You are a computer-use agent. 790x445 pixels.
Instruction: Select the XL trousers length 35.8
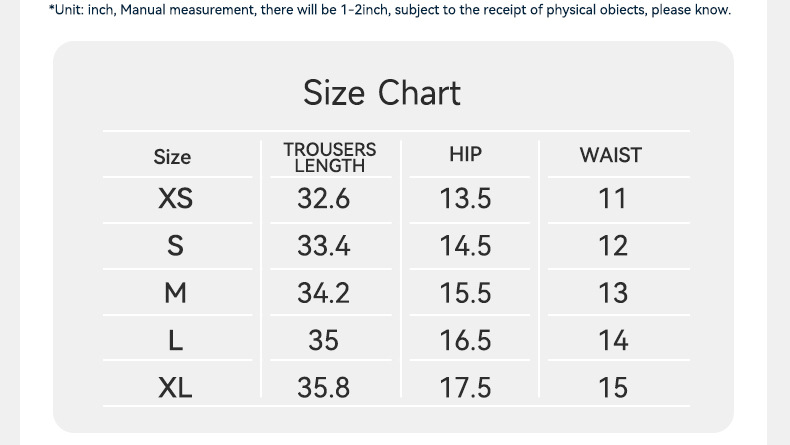pos(323,387)
